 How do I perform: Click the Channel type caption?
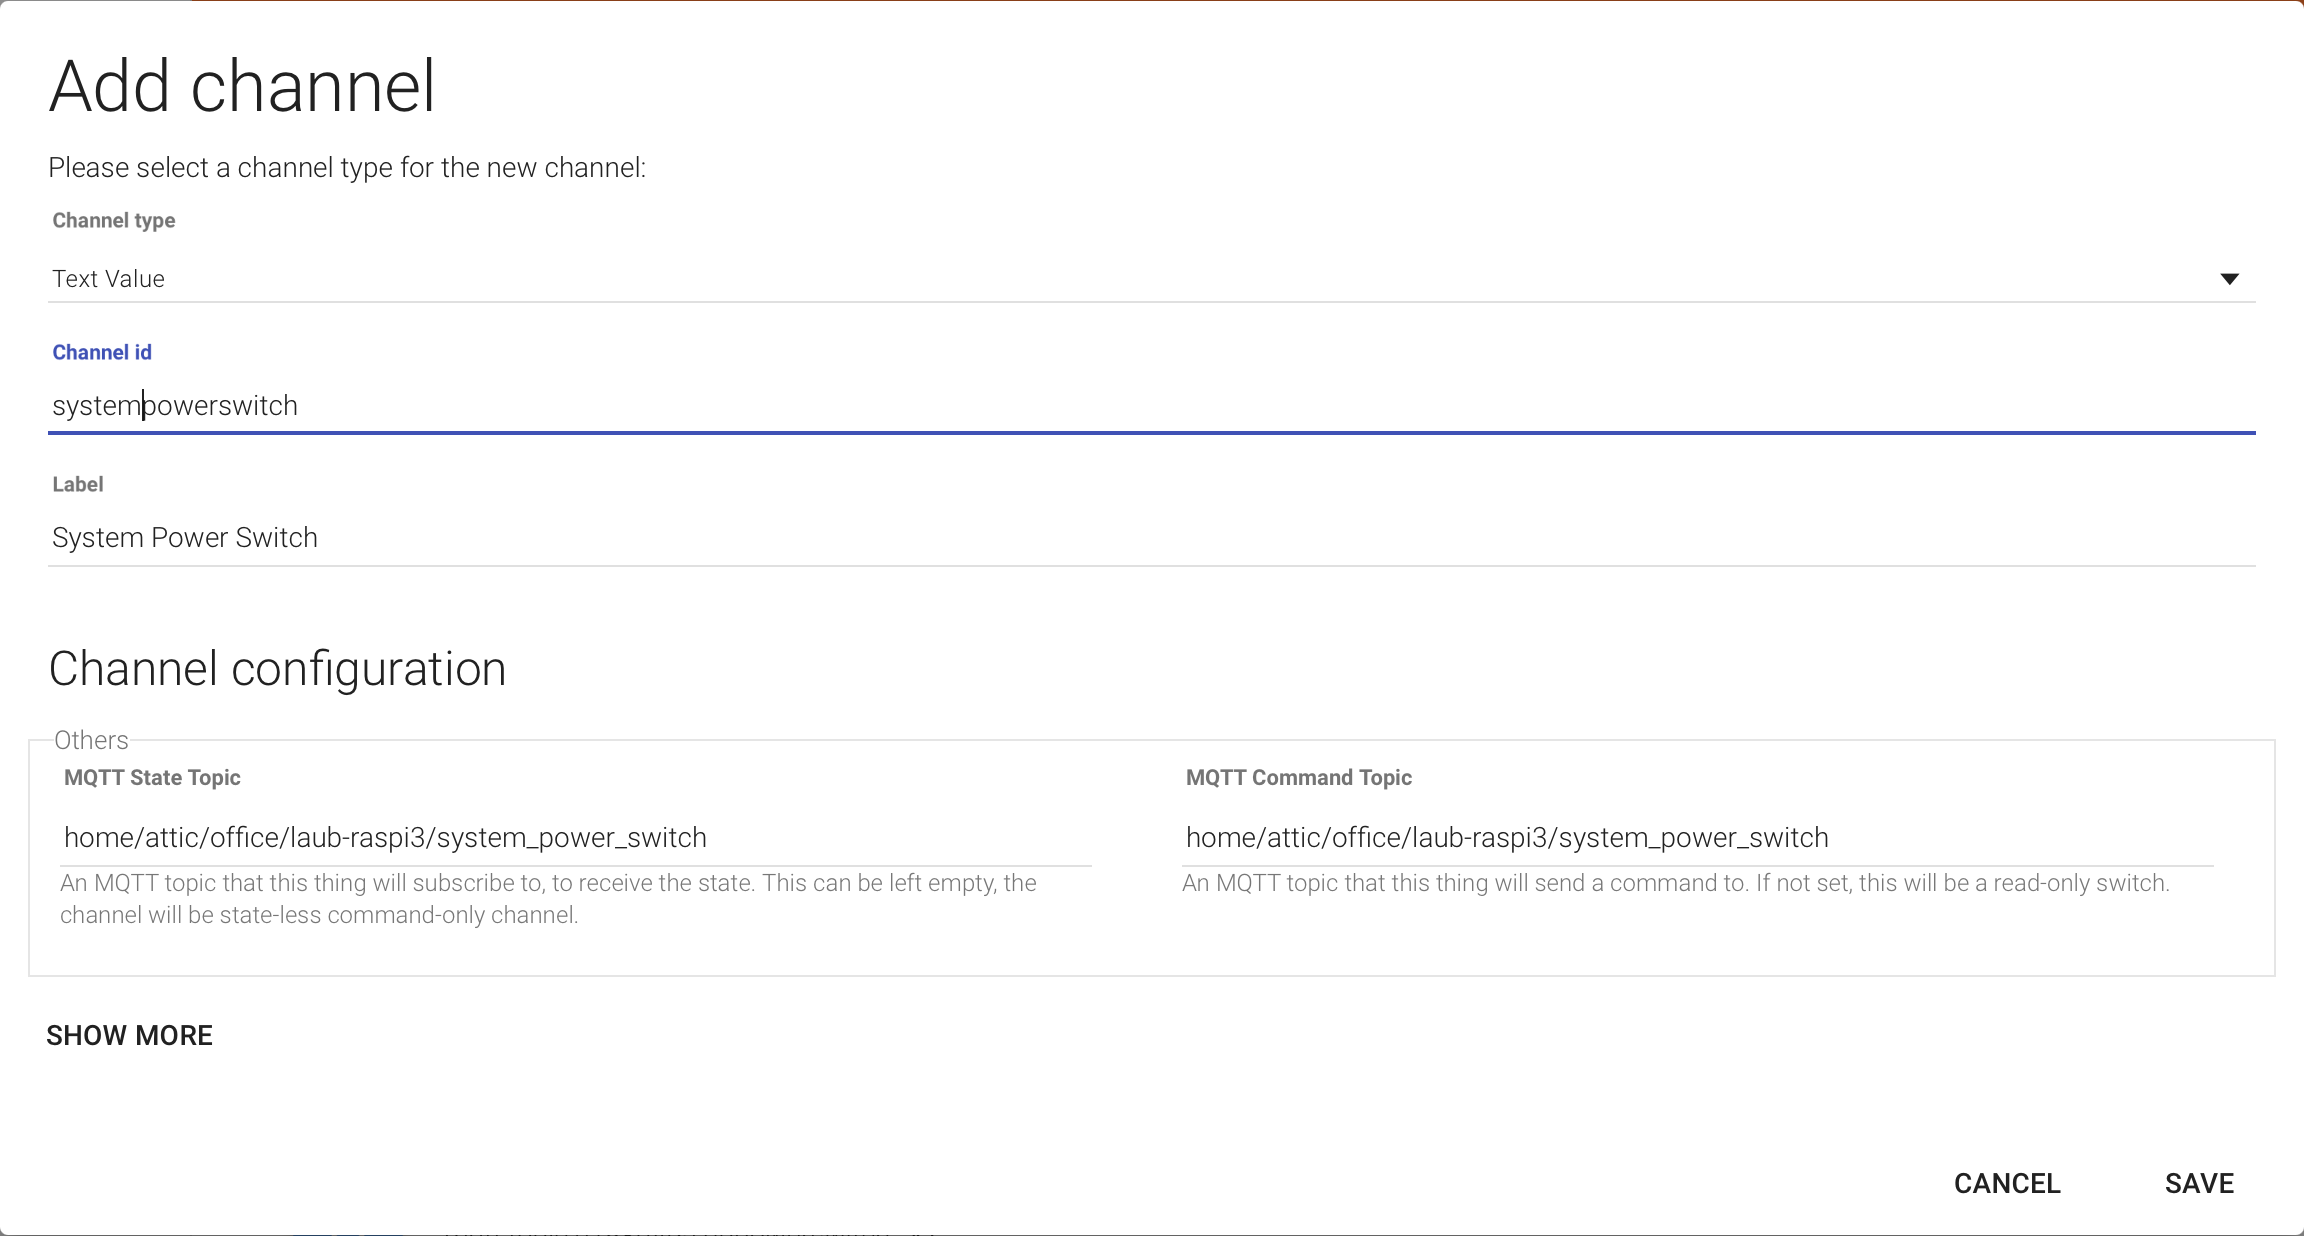(114, 220)
